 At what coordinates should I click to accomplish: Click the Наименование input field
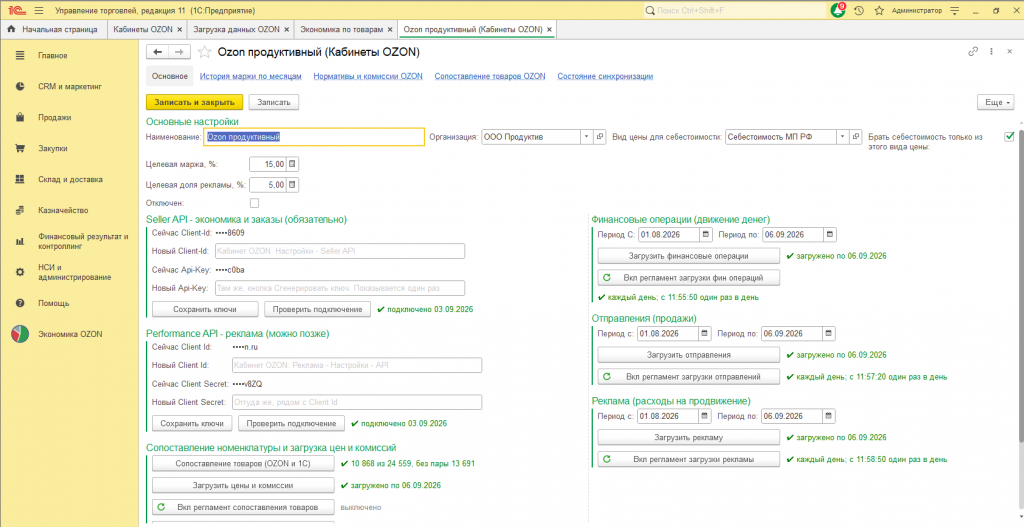[x=314, y=136]
